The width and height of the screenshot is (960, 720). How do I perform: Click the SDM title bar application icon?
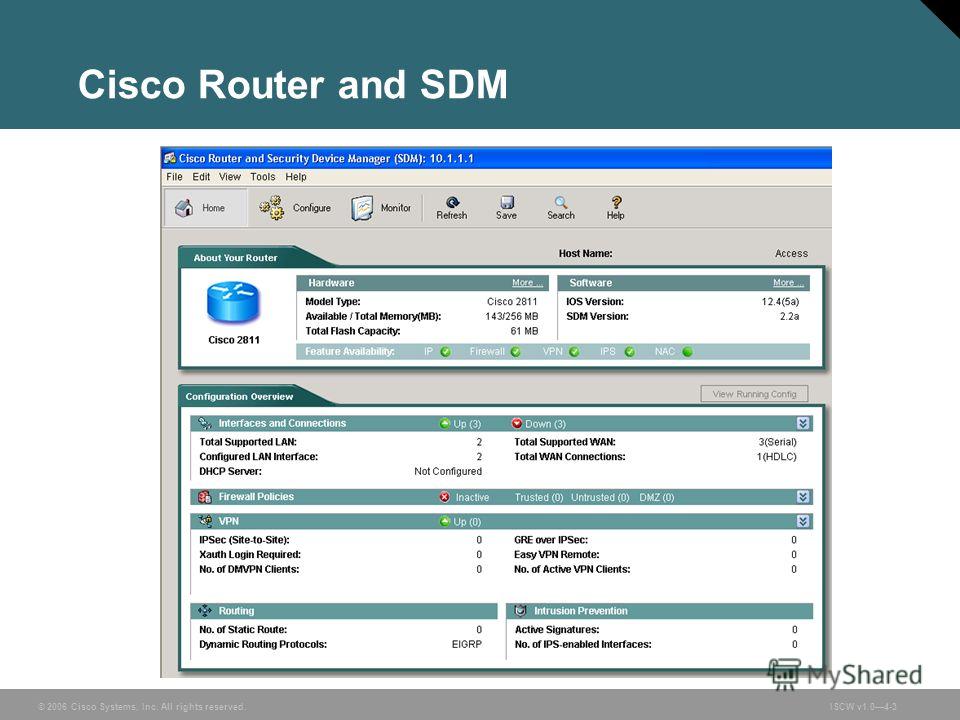170,158
